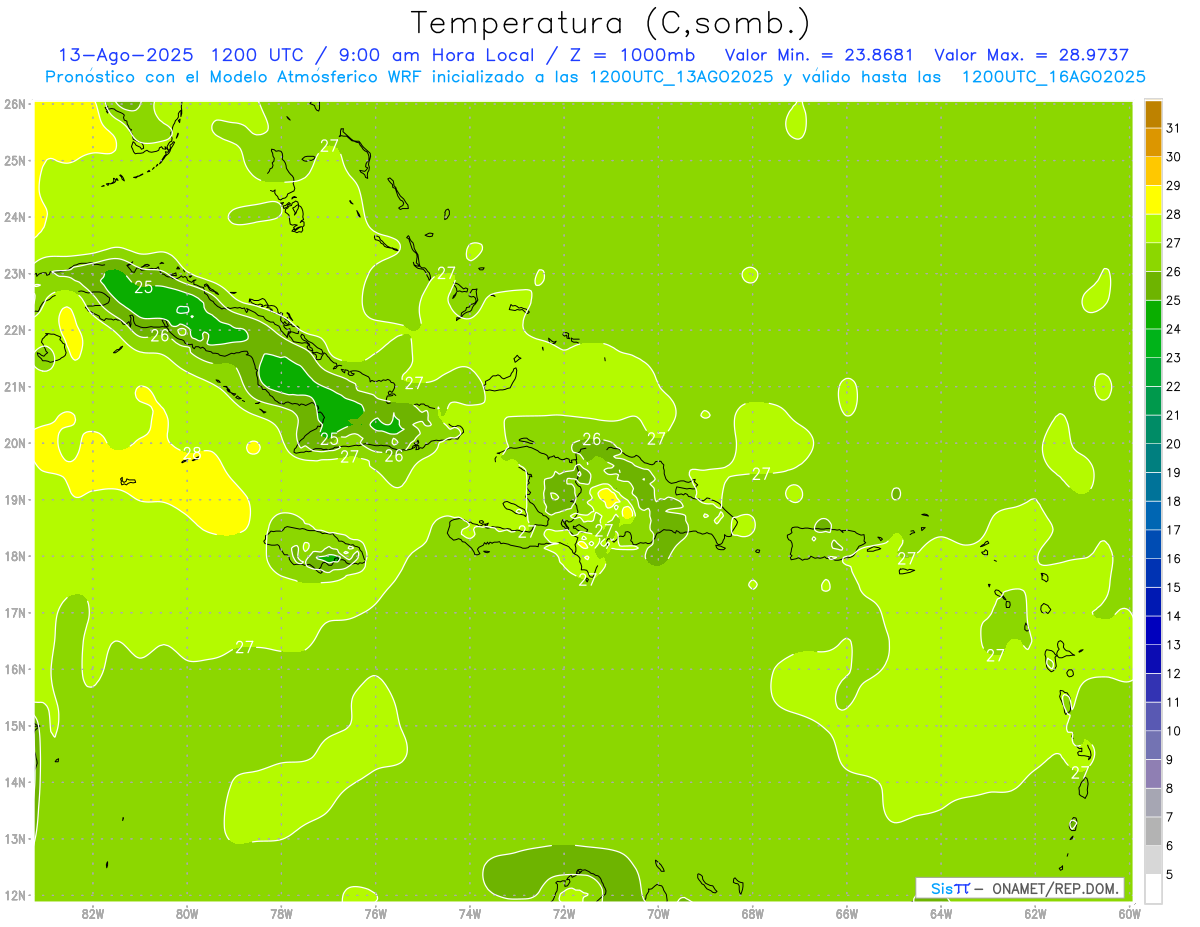Click 'Valor Min. = 23.8681' text
This screenshot has height=927, width=1200.
819,55
